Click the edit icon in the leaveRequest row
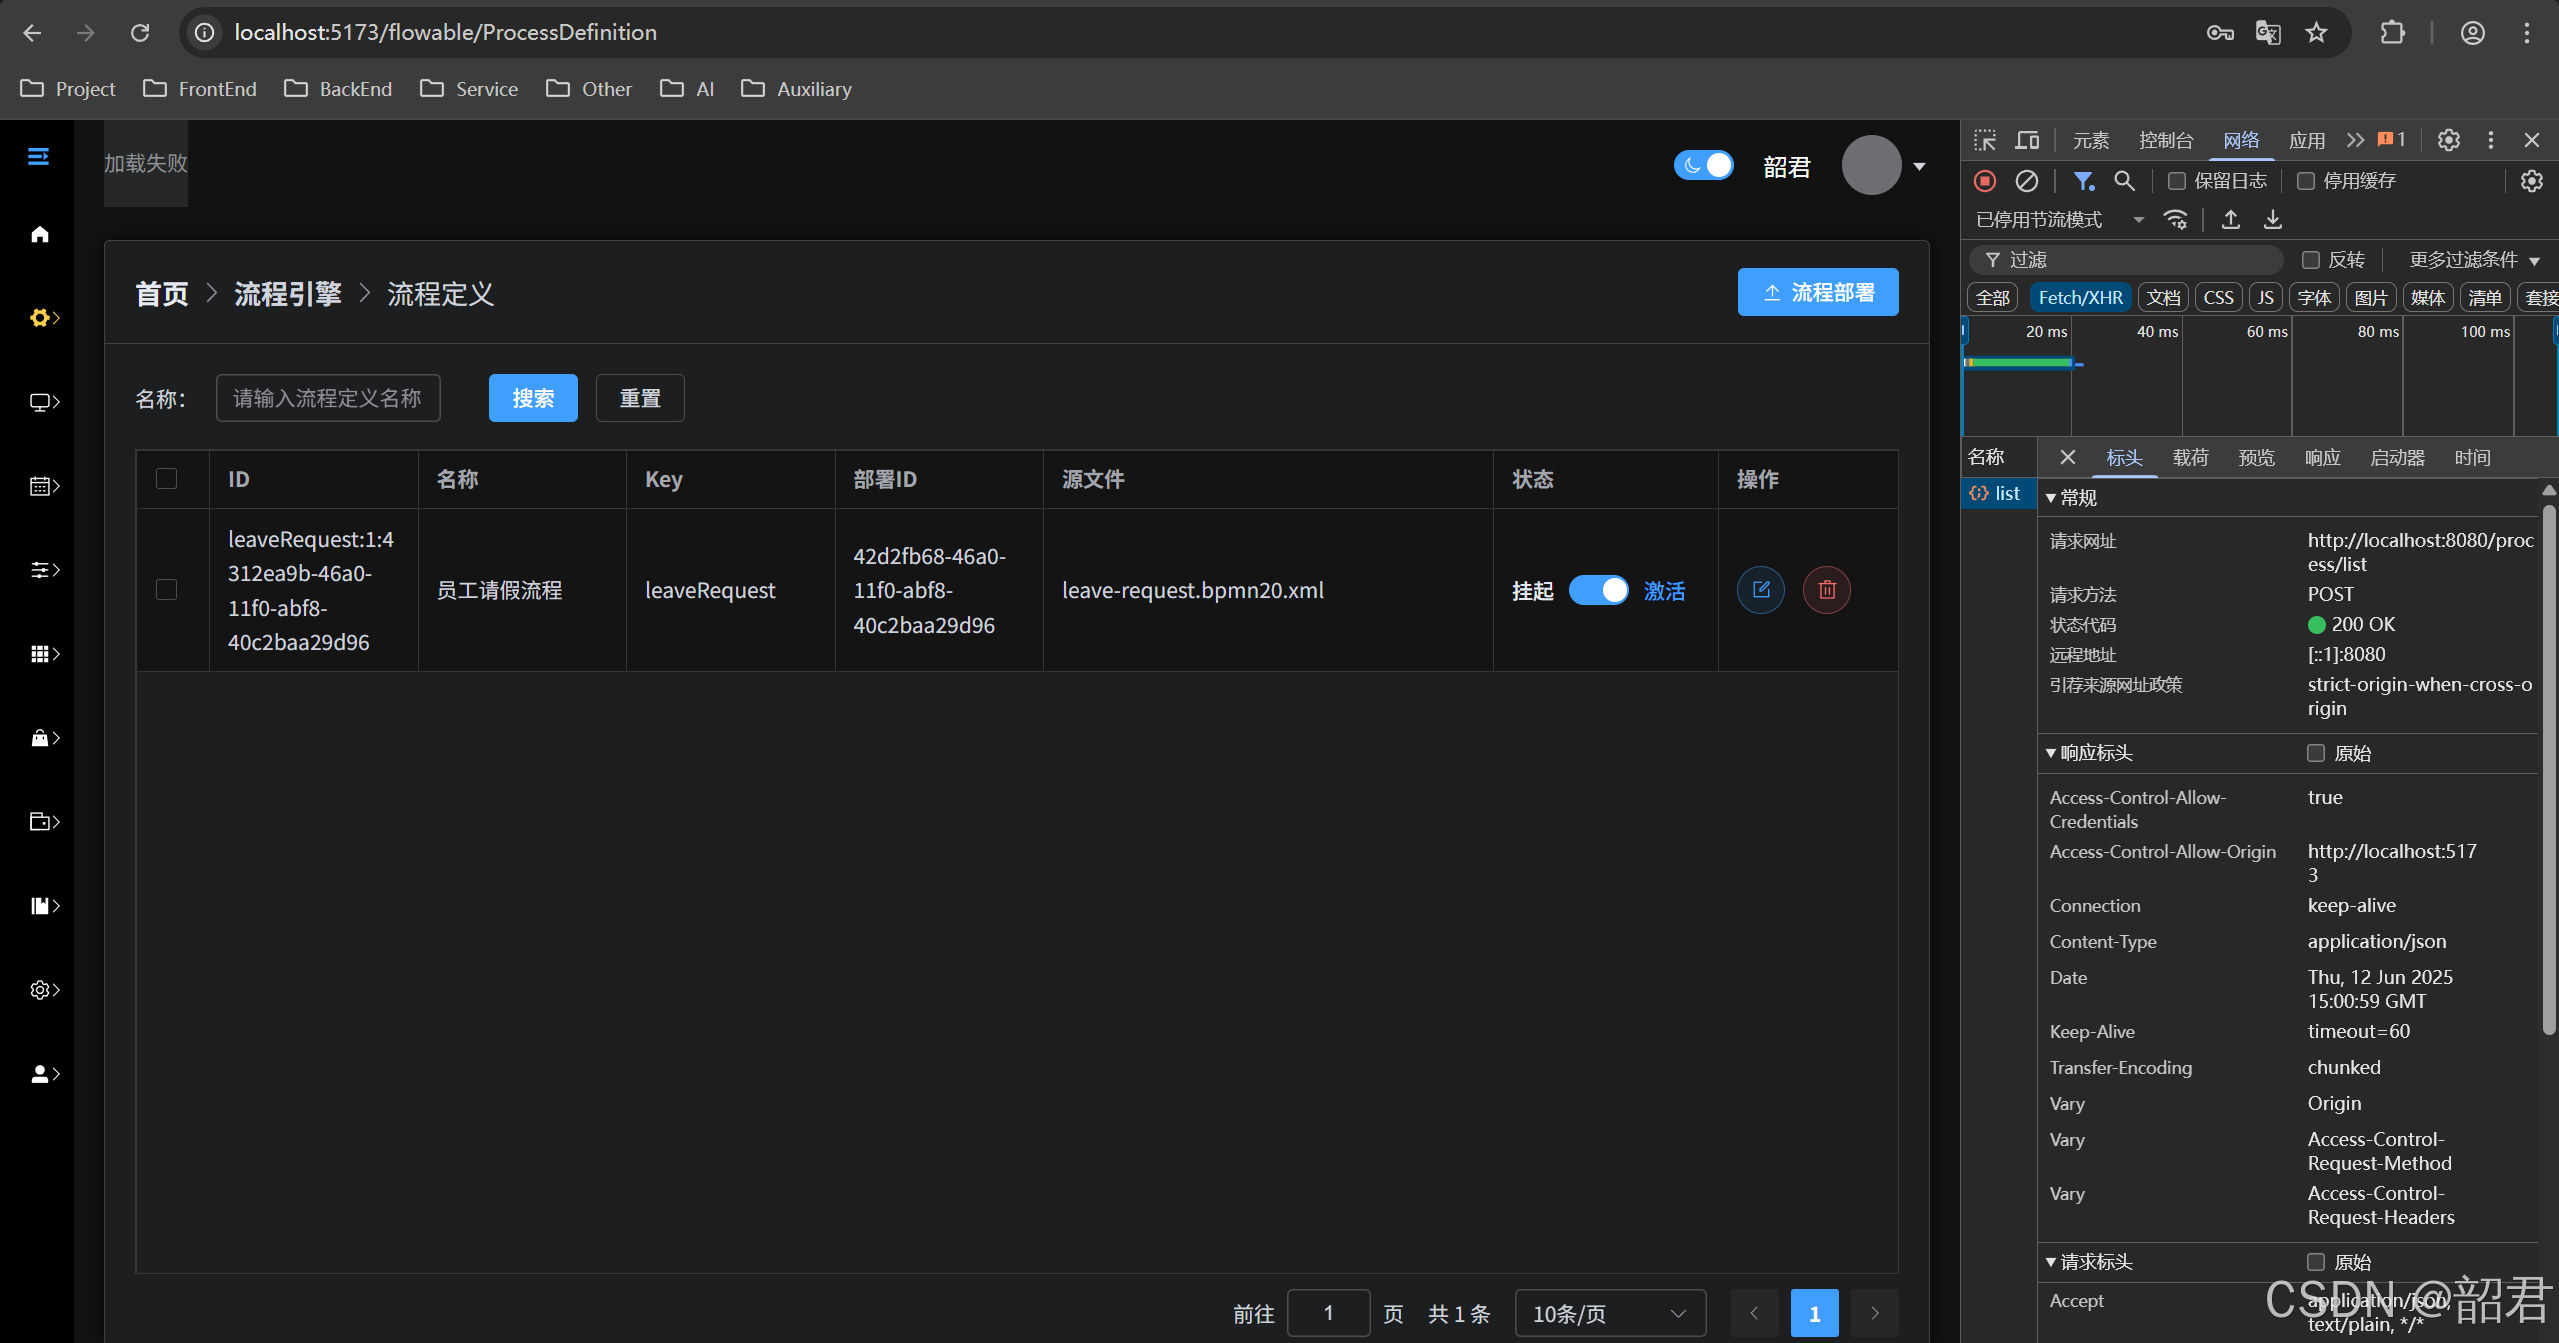This screenshot has height=1343, width=2559. pyautogui.click(x=1760, y=590)
